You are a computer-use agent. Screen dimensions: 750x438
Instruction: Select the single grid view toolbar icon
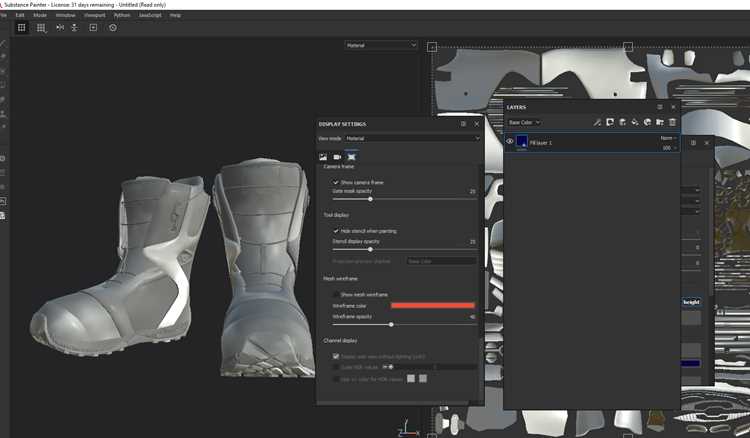pyautogui.click(x=22, y=28)
